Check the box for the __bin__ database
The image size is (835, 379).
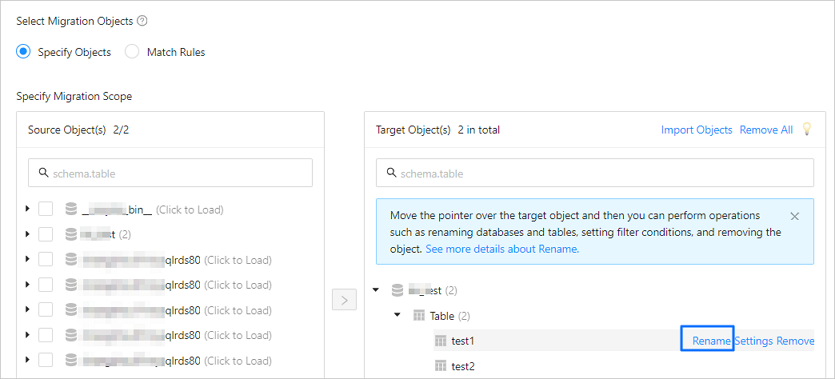pos(46,209)
